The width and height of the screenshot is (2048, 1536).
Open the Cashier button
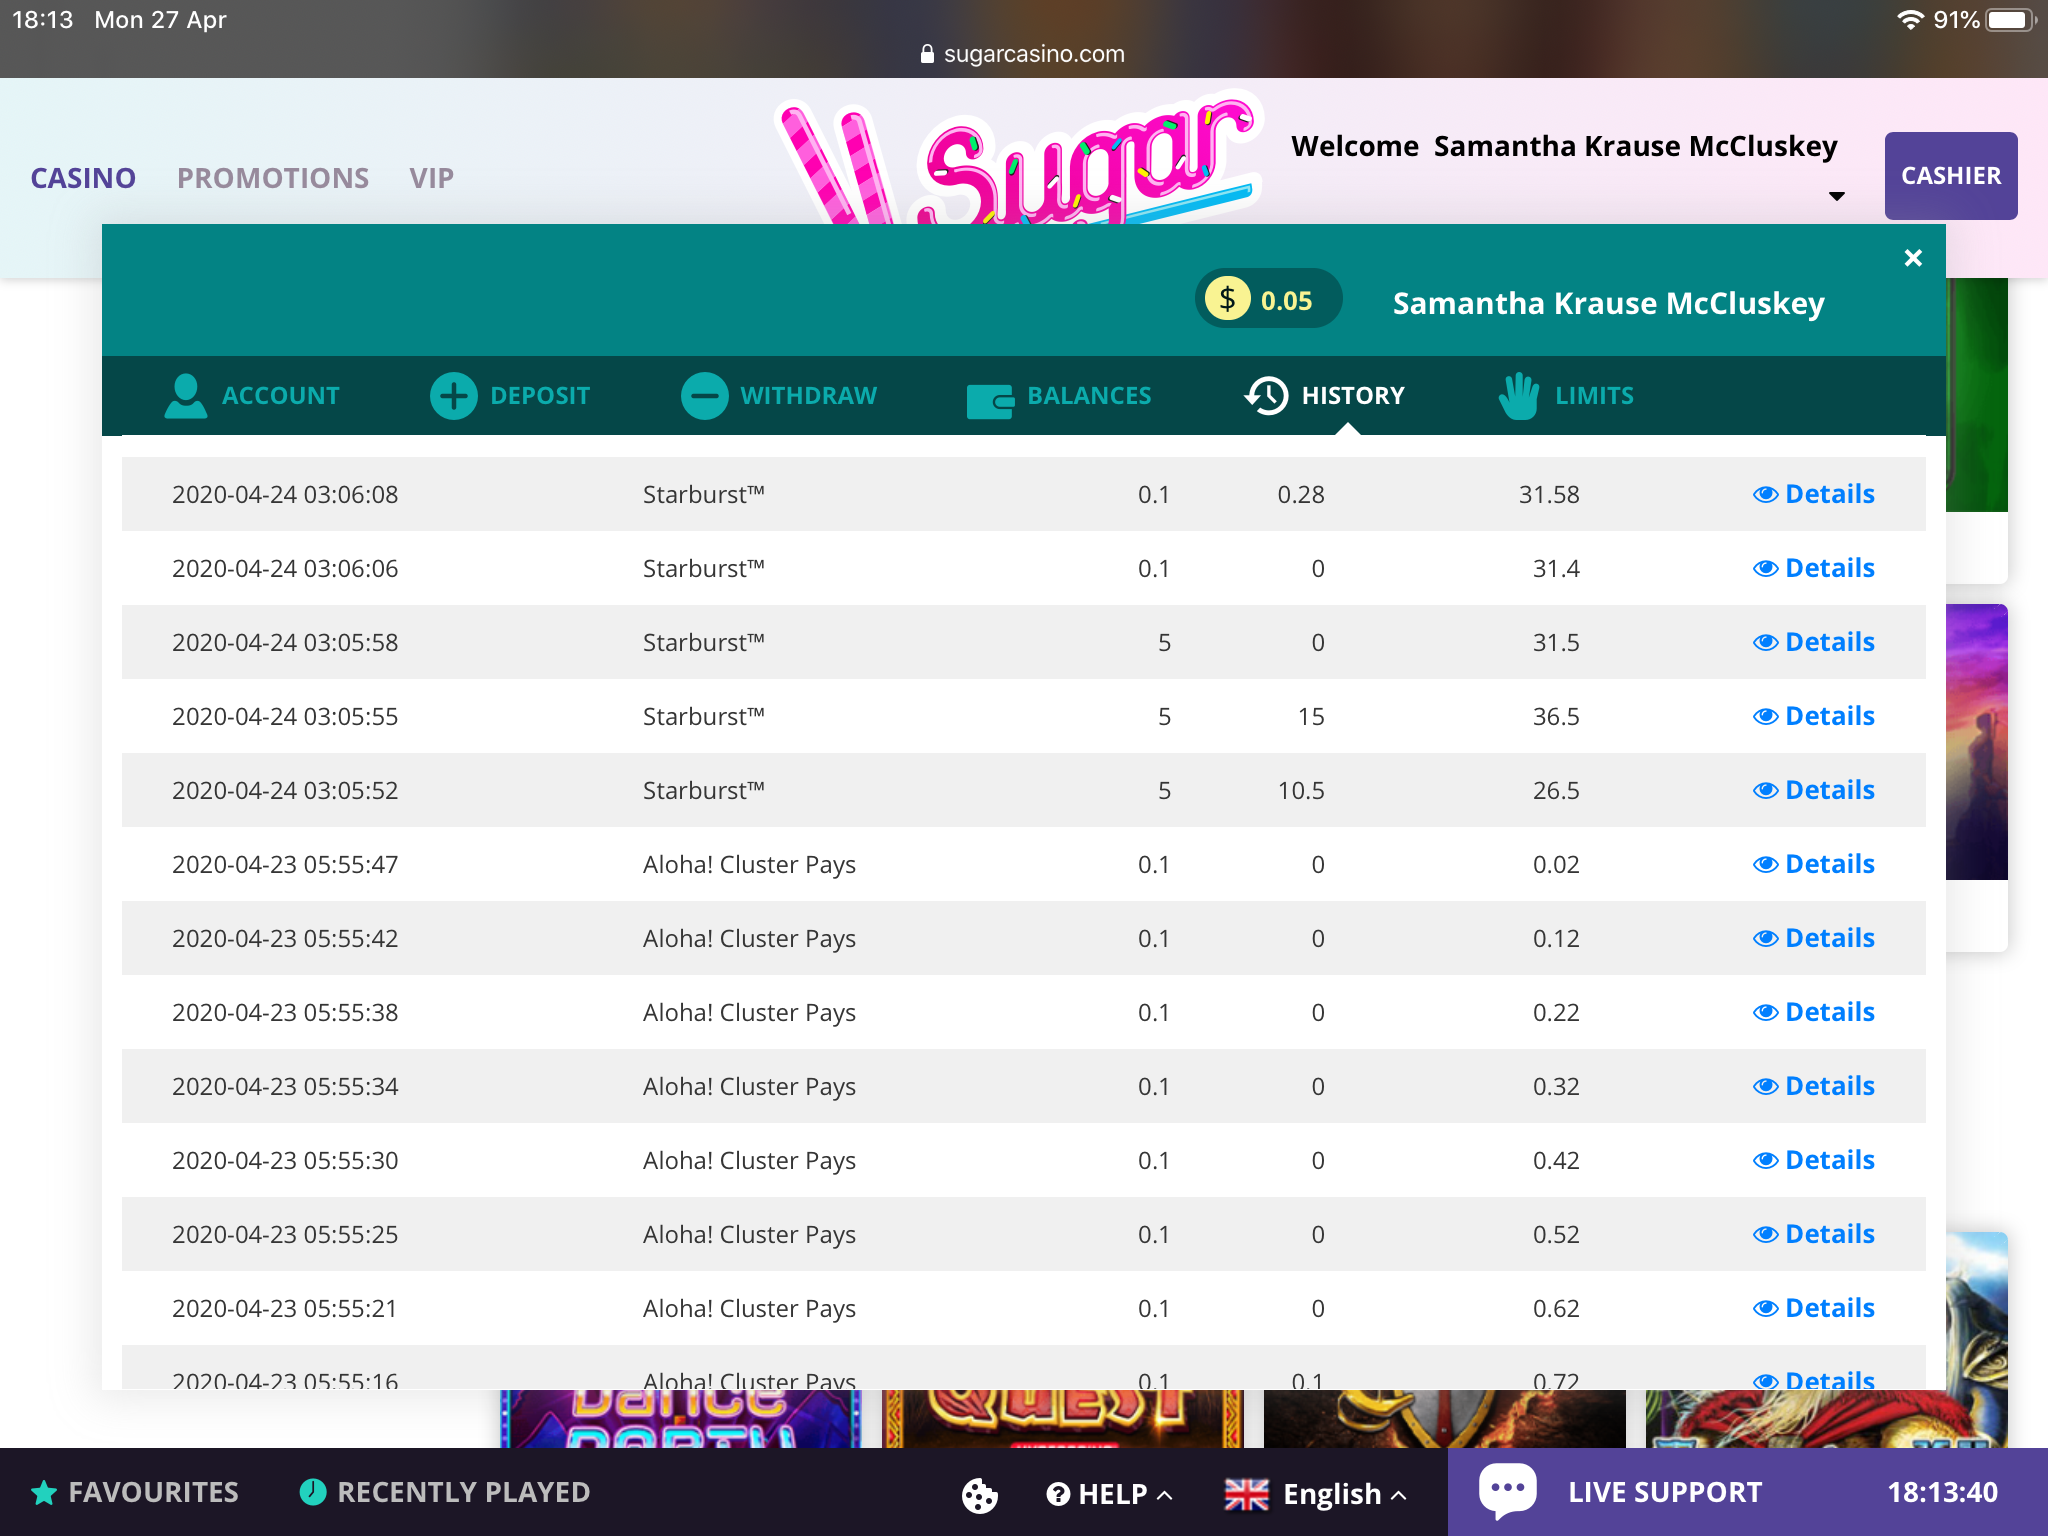coord(1950,176)
